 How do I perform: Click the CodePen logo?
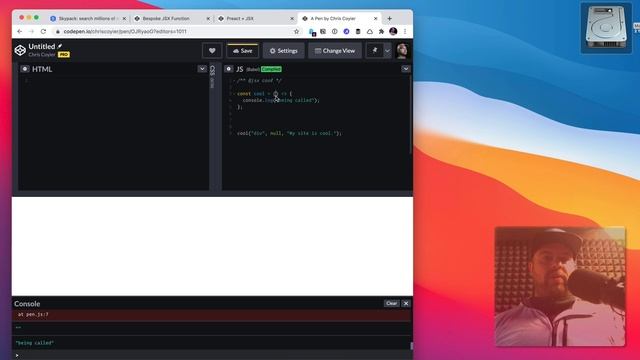point(20,50)
